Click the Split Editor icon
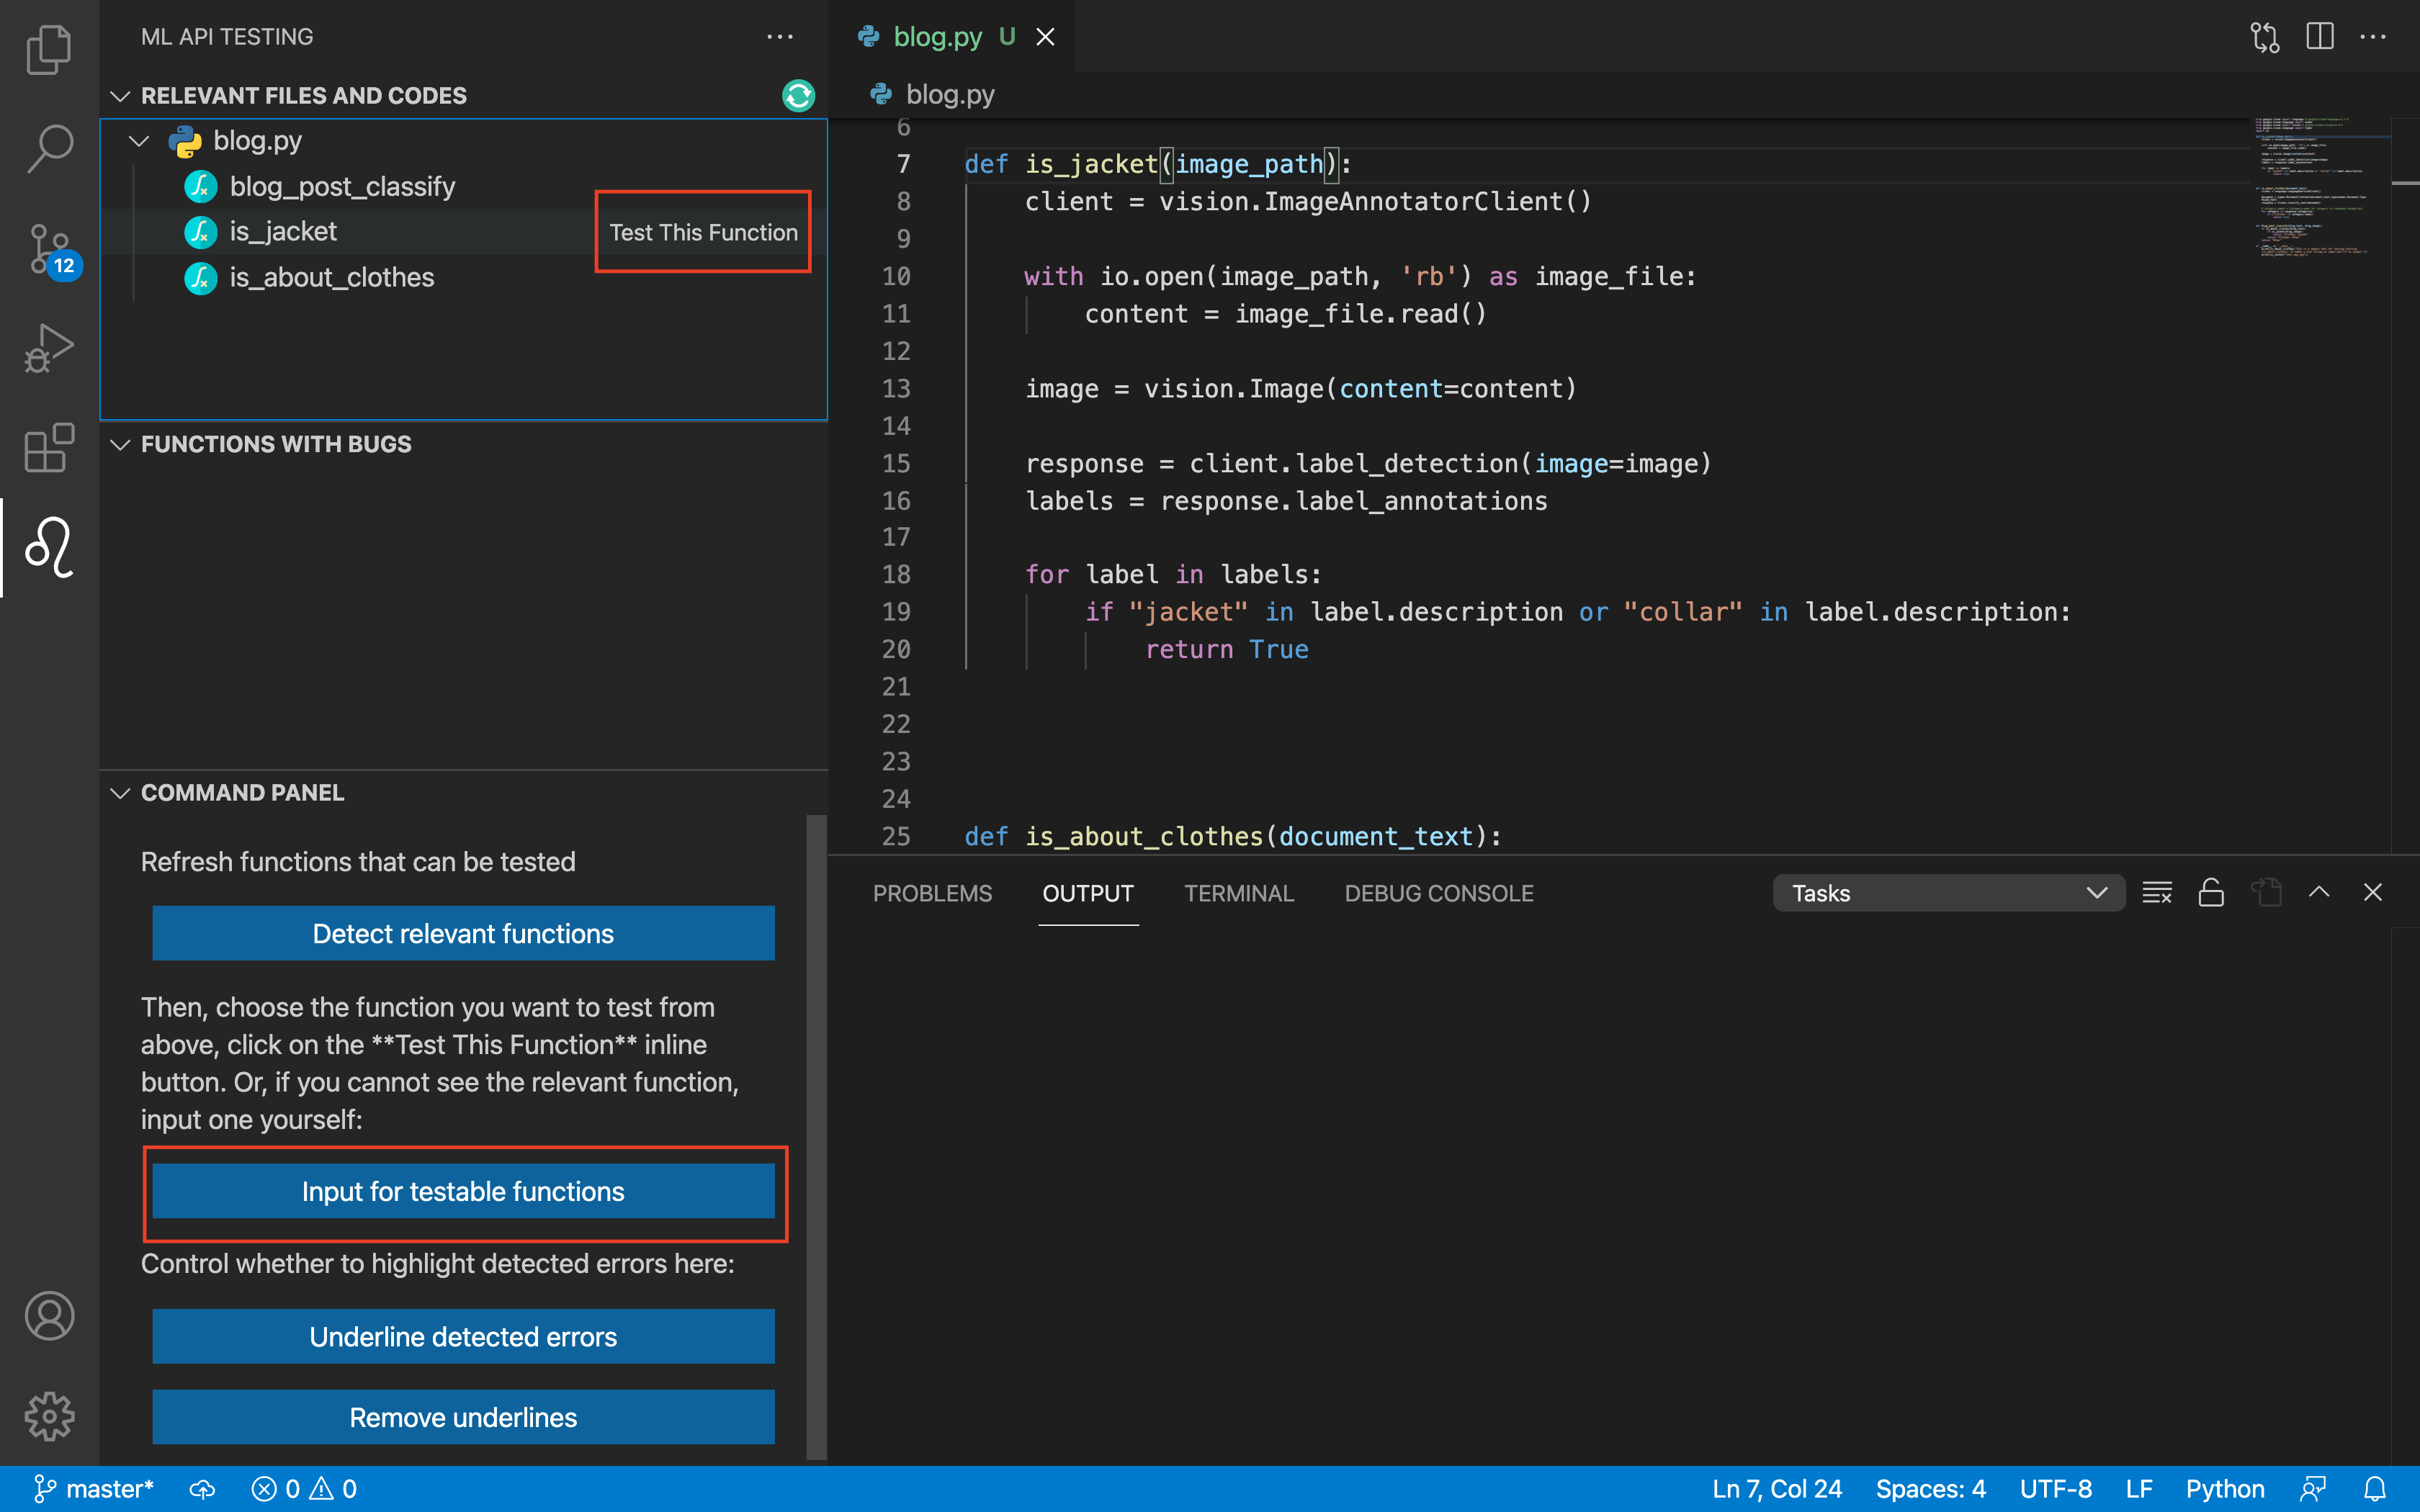The width and height of the screenshot is (2420, 1512). click(2319, 37)
